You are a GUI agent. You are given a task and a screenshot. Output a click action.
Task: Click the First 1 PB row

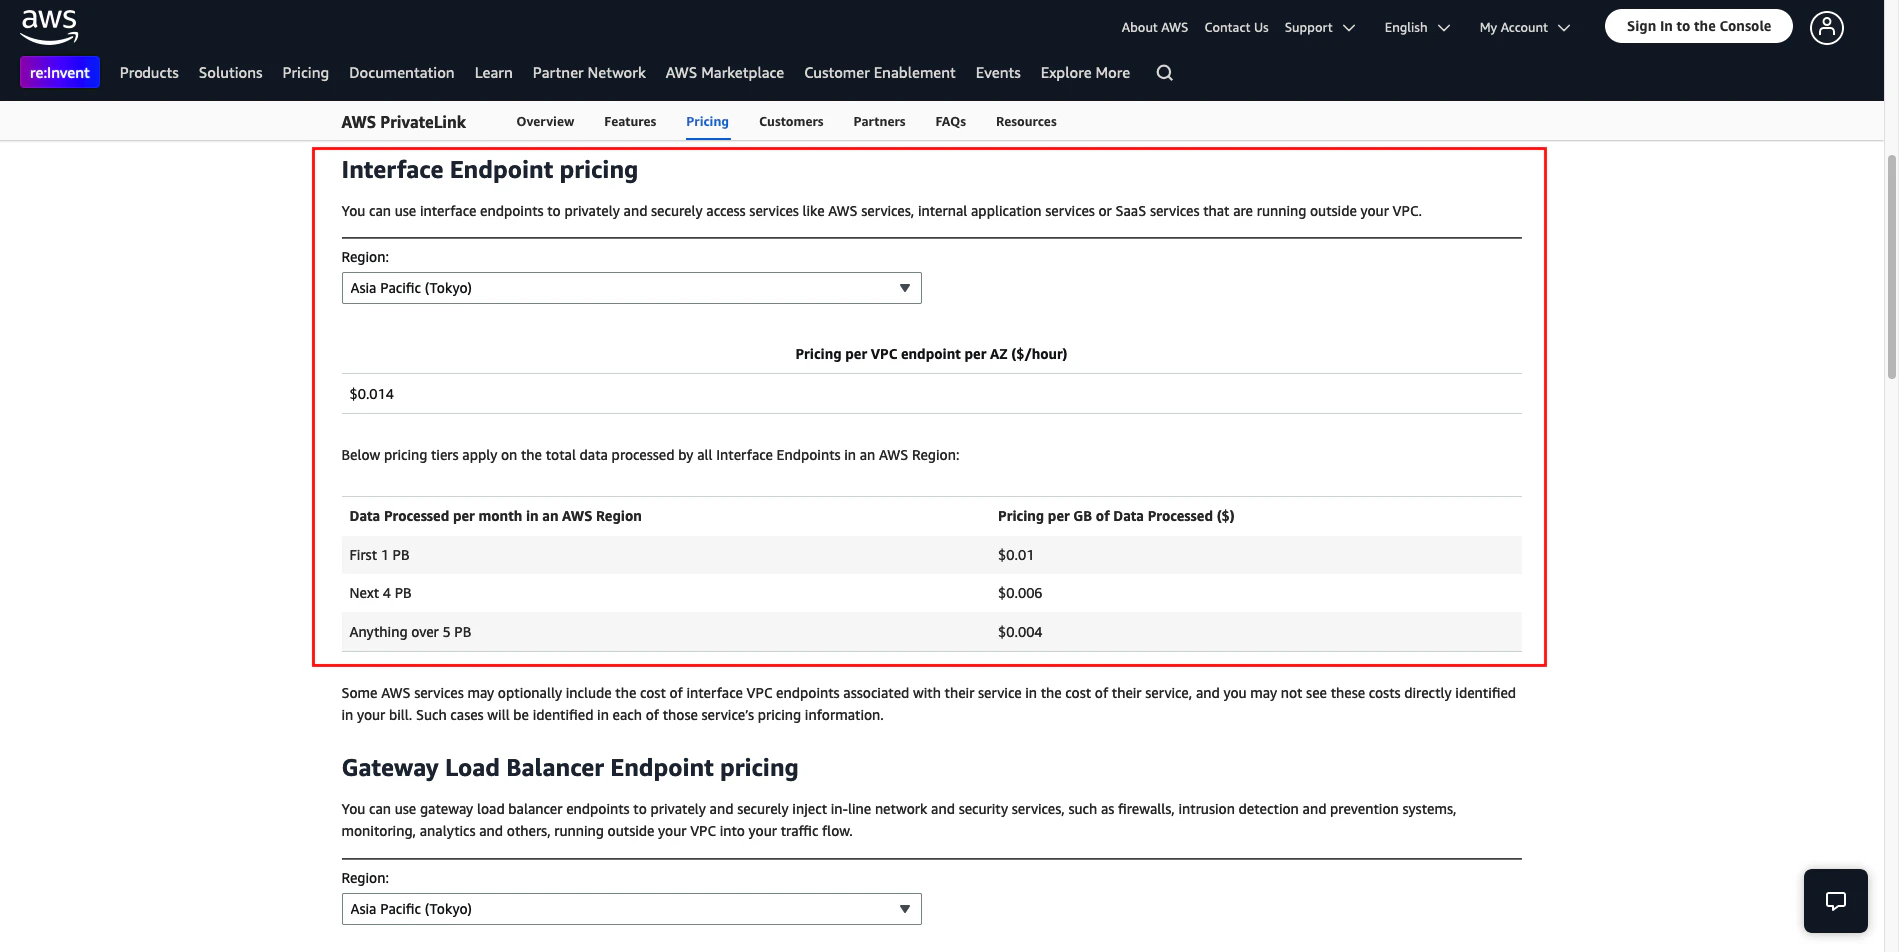point(931,555)
